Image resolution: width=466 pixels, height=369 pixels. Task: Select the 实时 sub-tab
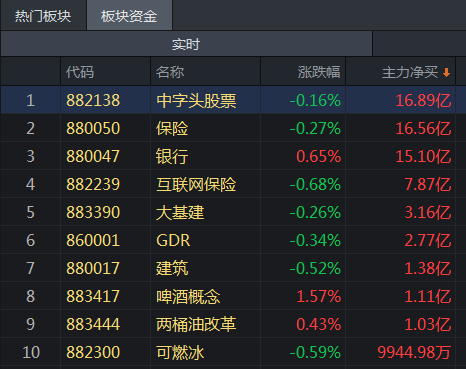point(186,44)
